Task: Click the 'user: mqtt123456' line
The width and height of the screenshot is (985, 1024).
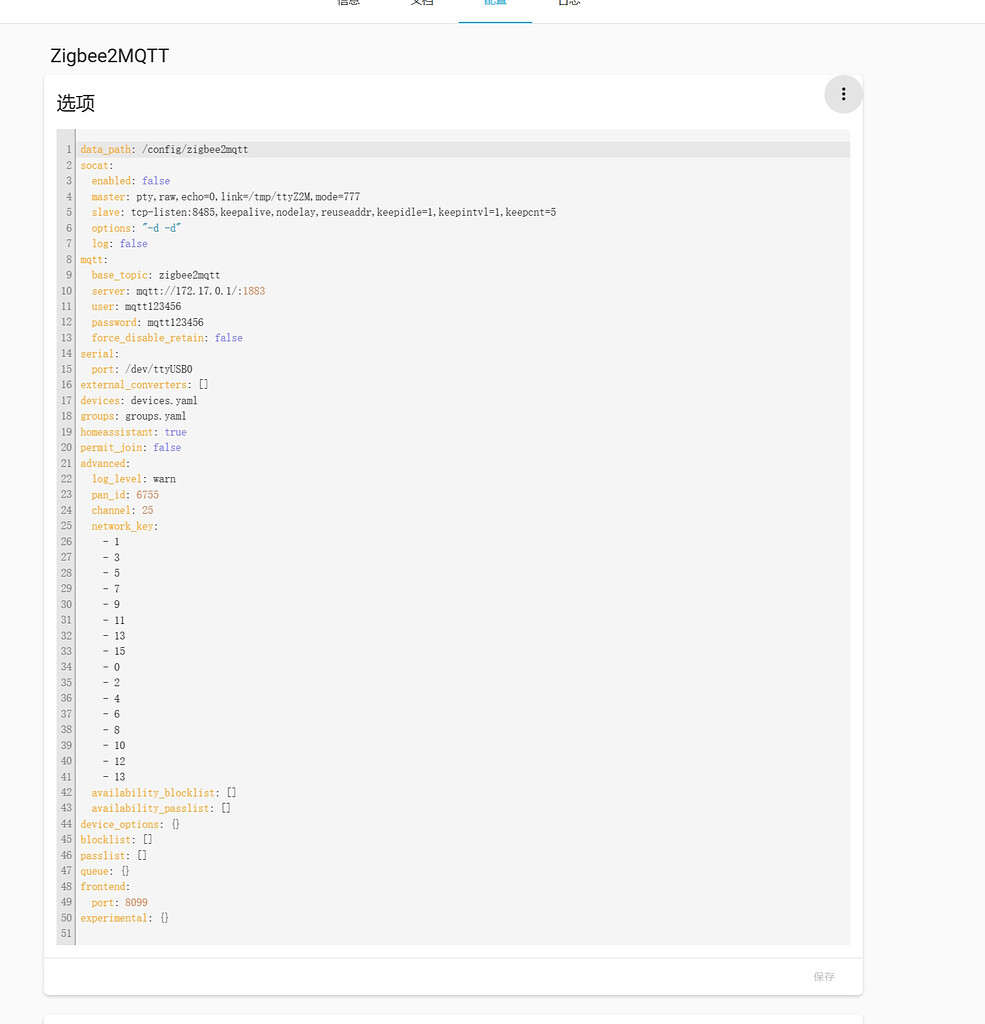Action: point(137,306)
